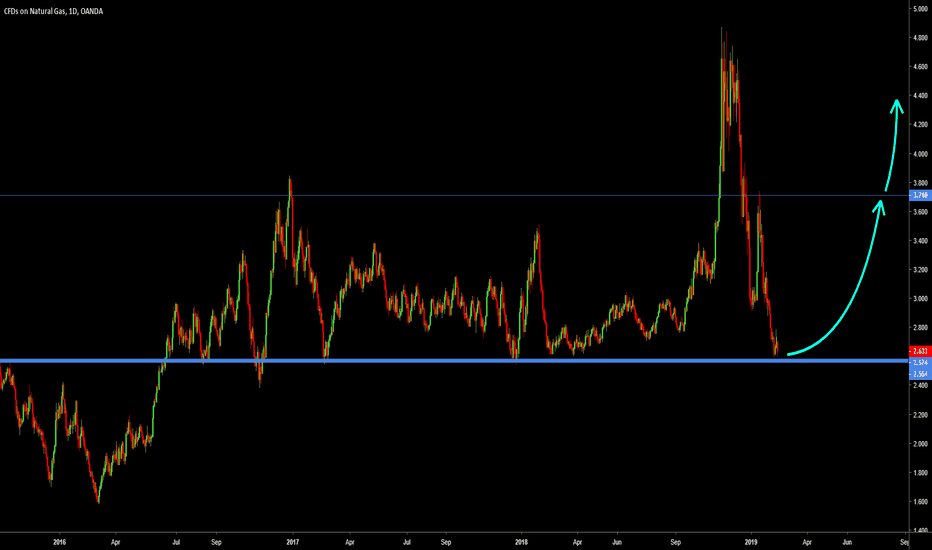Click the 2016 label on time axis

point(59,542)
